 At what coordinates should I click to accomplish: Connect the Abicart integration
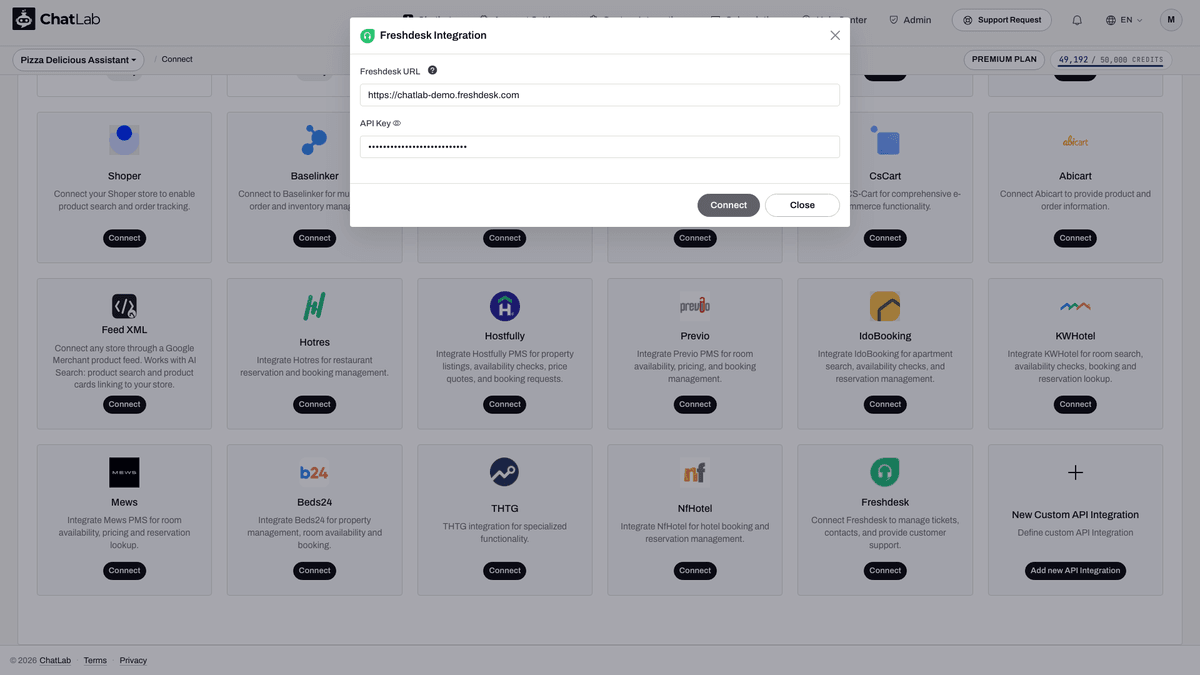pos(1075,238)
